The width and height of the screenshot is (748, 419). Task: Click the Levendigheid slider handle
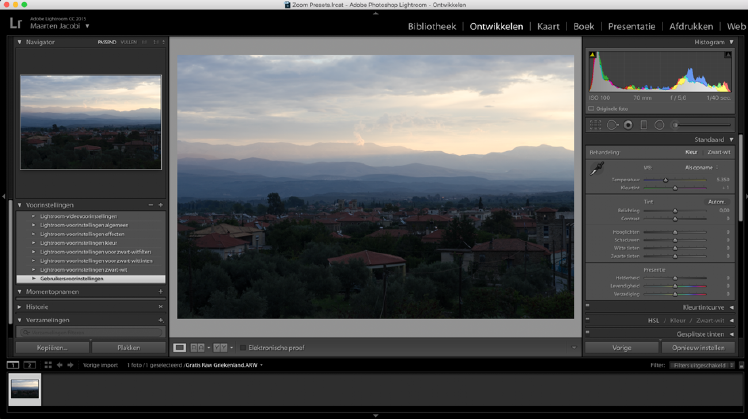coord(675,286)
